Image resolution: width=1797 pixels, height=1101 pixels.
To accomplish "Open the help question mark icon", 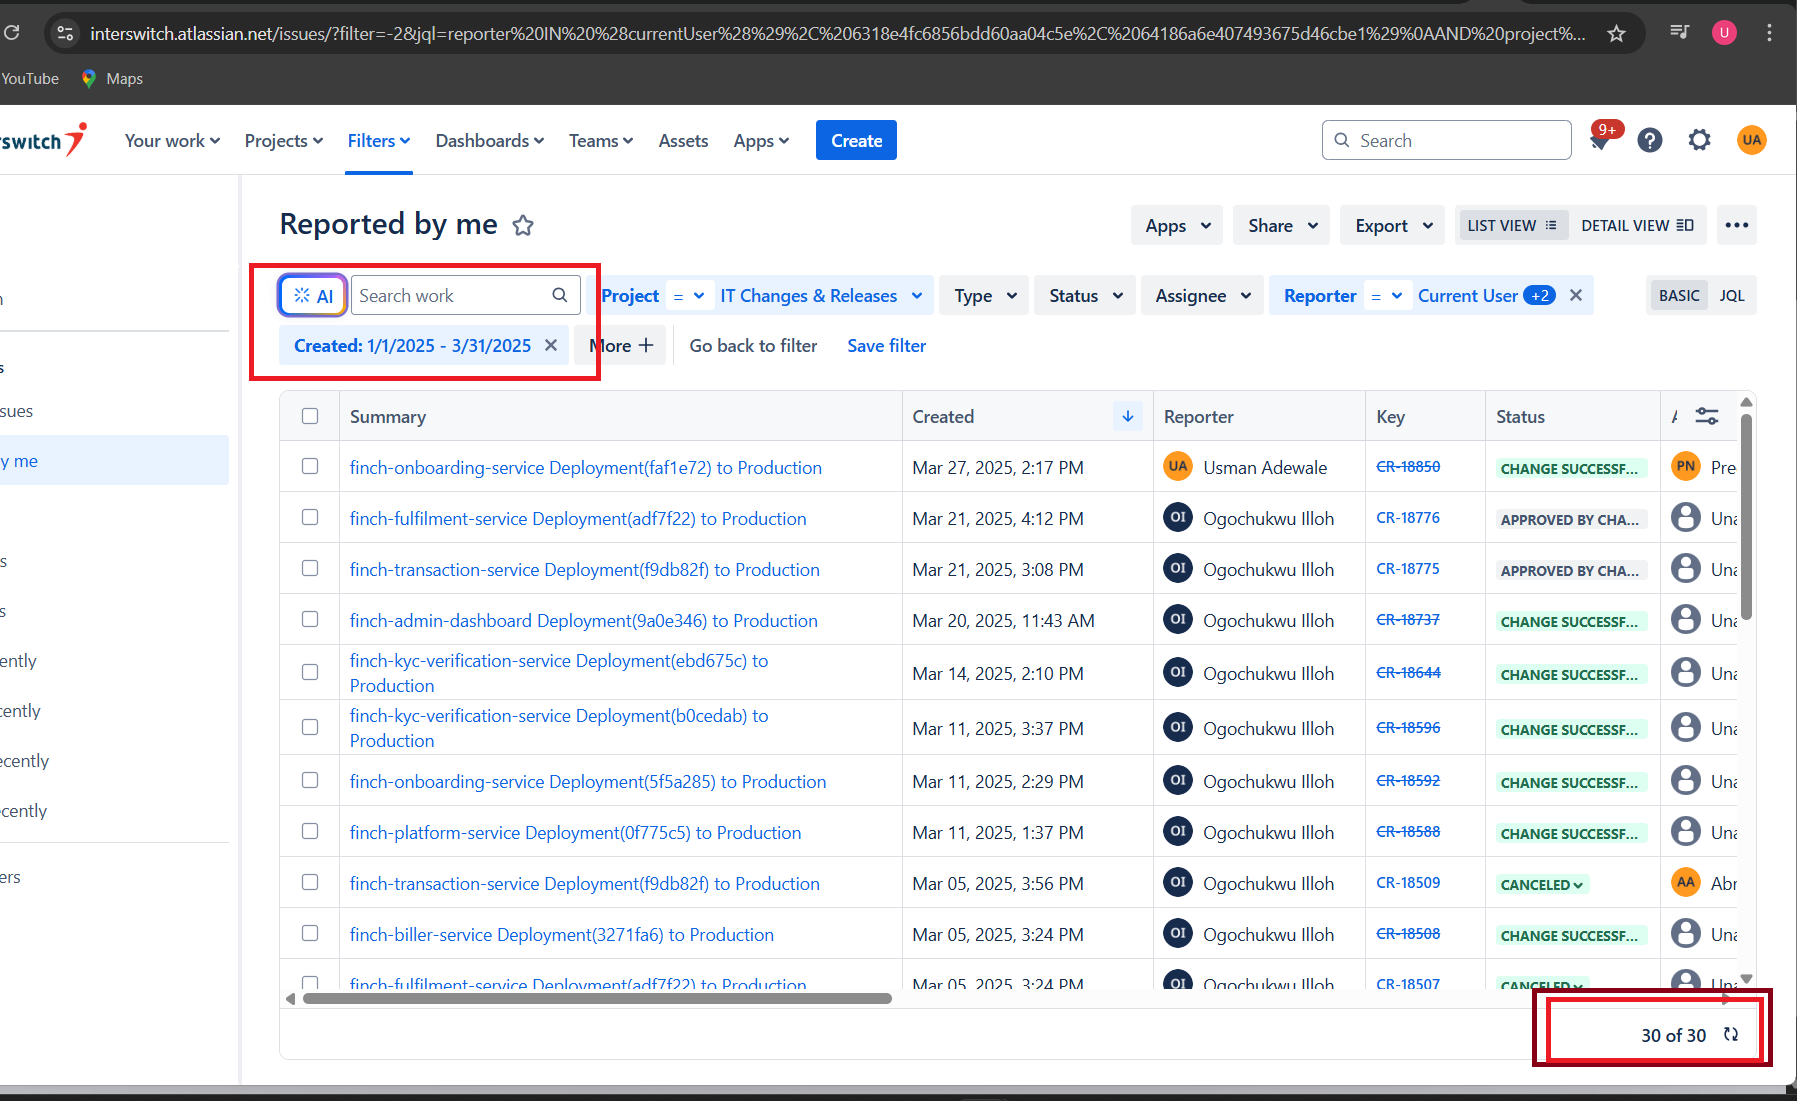I will tap(1650, 141).
